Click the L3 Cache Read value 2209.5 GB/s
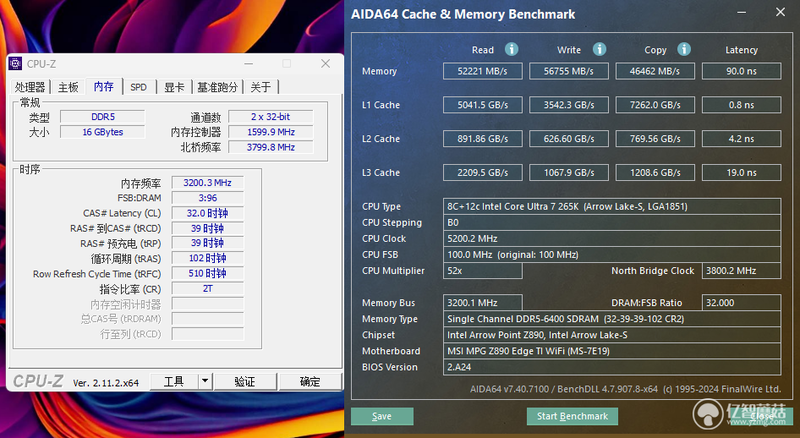This screenshot has width=800, height=438. point(483,173)
